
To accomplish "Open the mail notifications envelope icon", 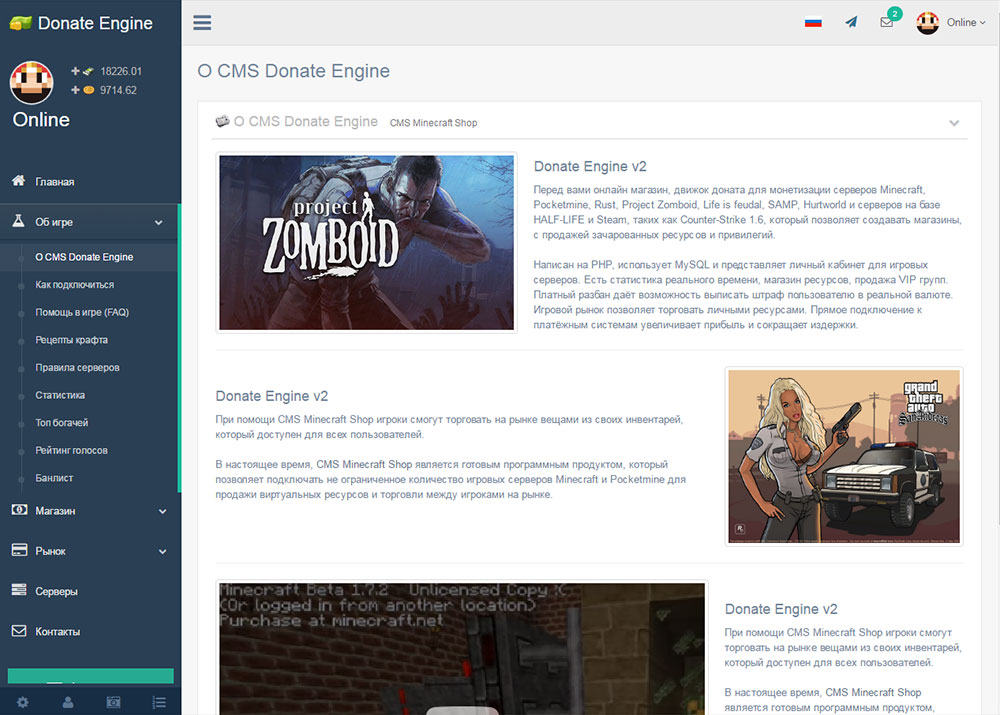I will [886, 22].
